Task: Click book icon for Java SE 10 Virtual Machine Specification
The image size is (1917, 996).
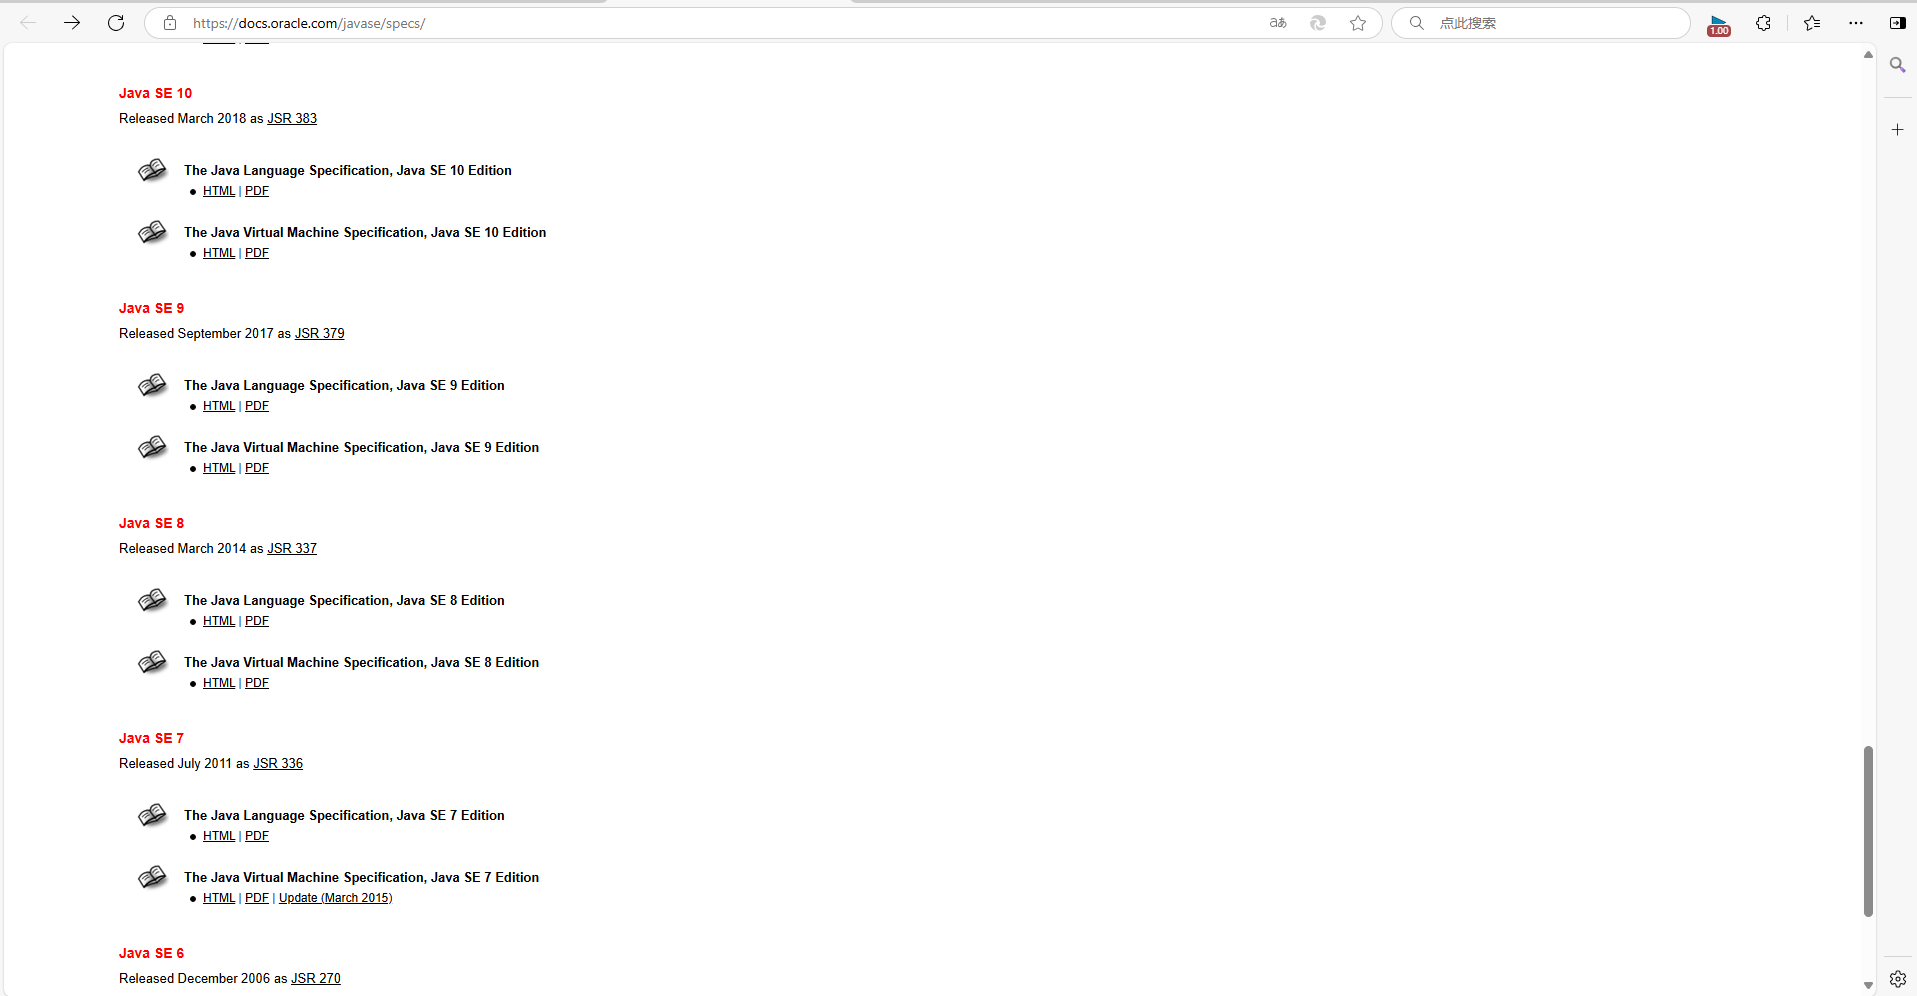Action: (x=152, y=232)
